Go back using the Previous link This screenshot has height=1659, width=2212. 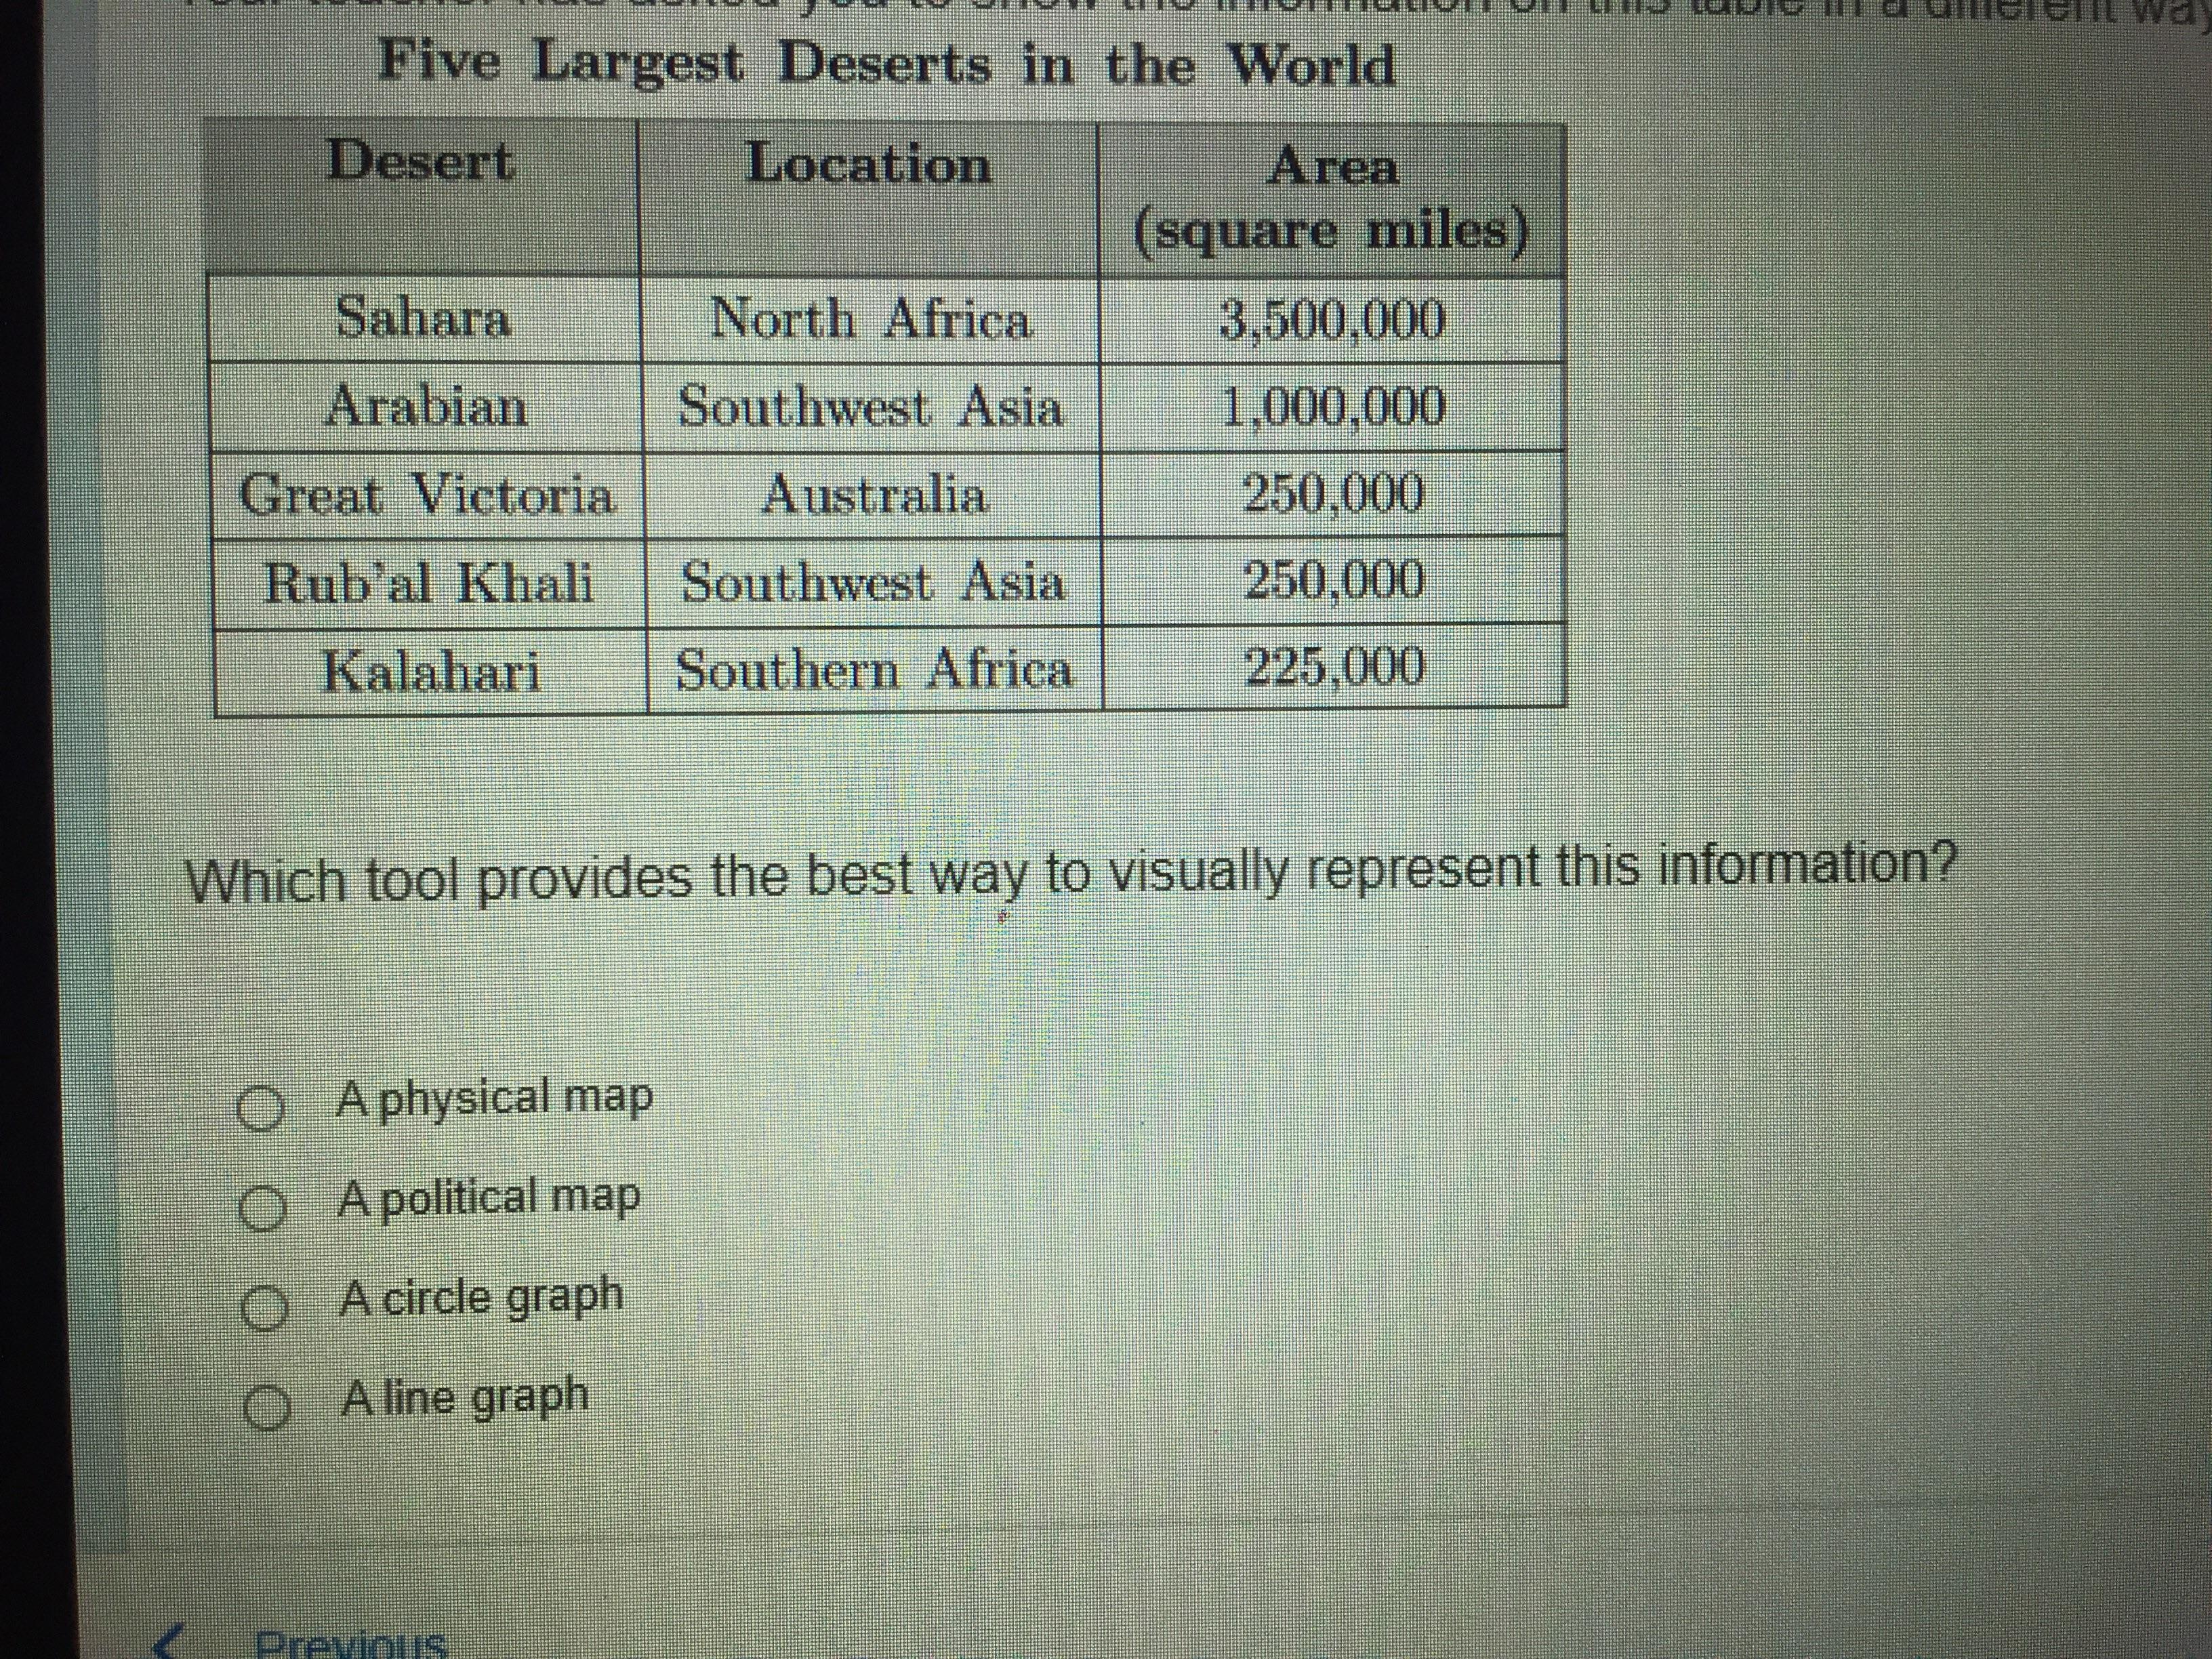click(350, 1644)
